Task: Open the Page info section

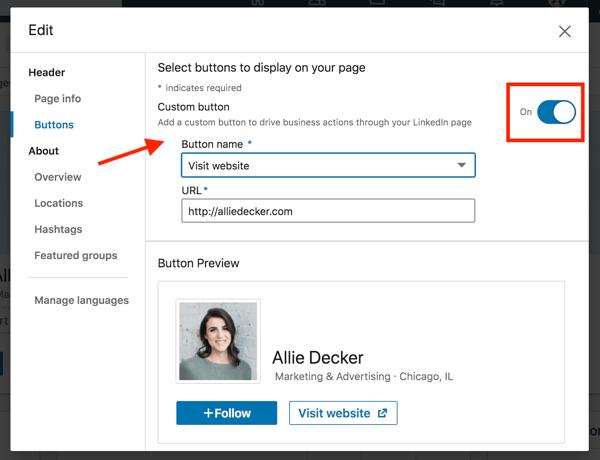Action: tap(58, 99)
